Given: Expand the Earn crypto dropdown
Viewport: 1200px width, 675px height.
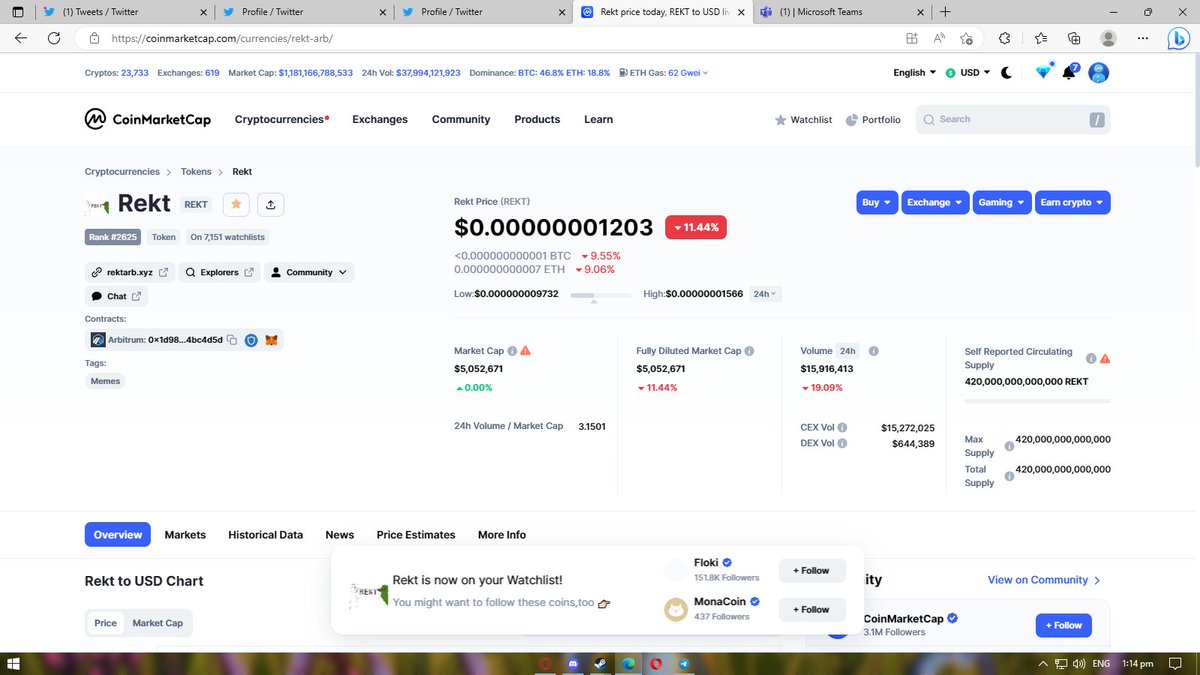Looking at the screenshot, I should [x=1072, y=202].
